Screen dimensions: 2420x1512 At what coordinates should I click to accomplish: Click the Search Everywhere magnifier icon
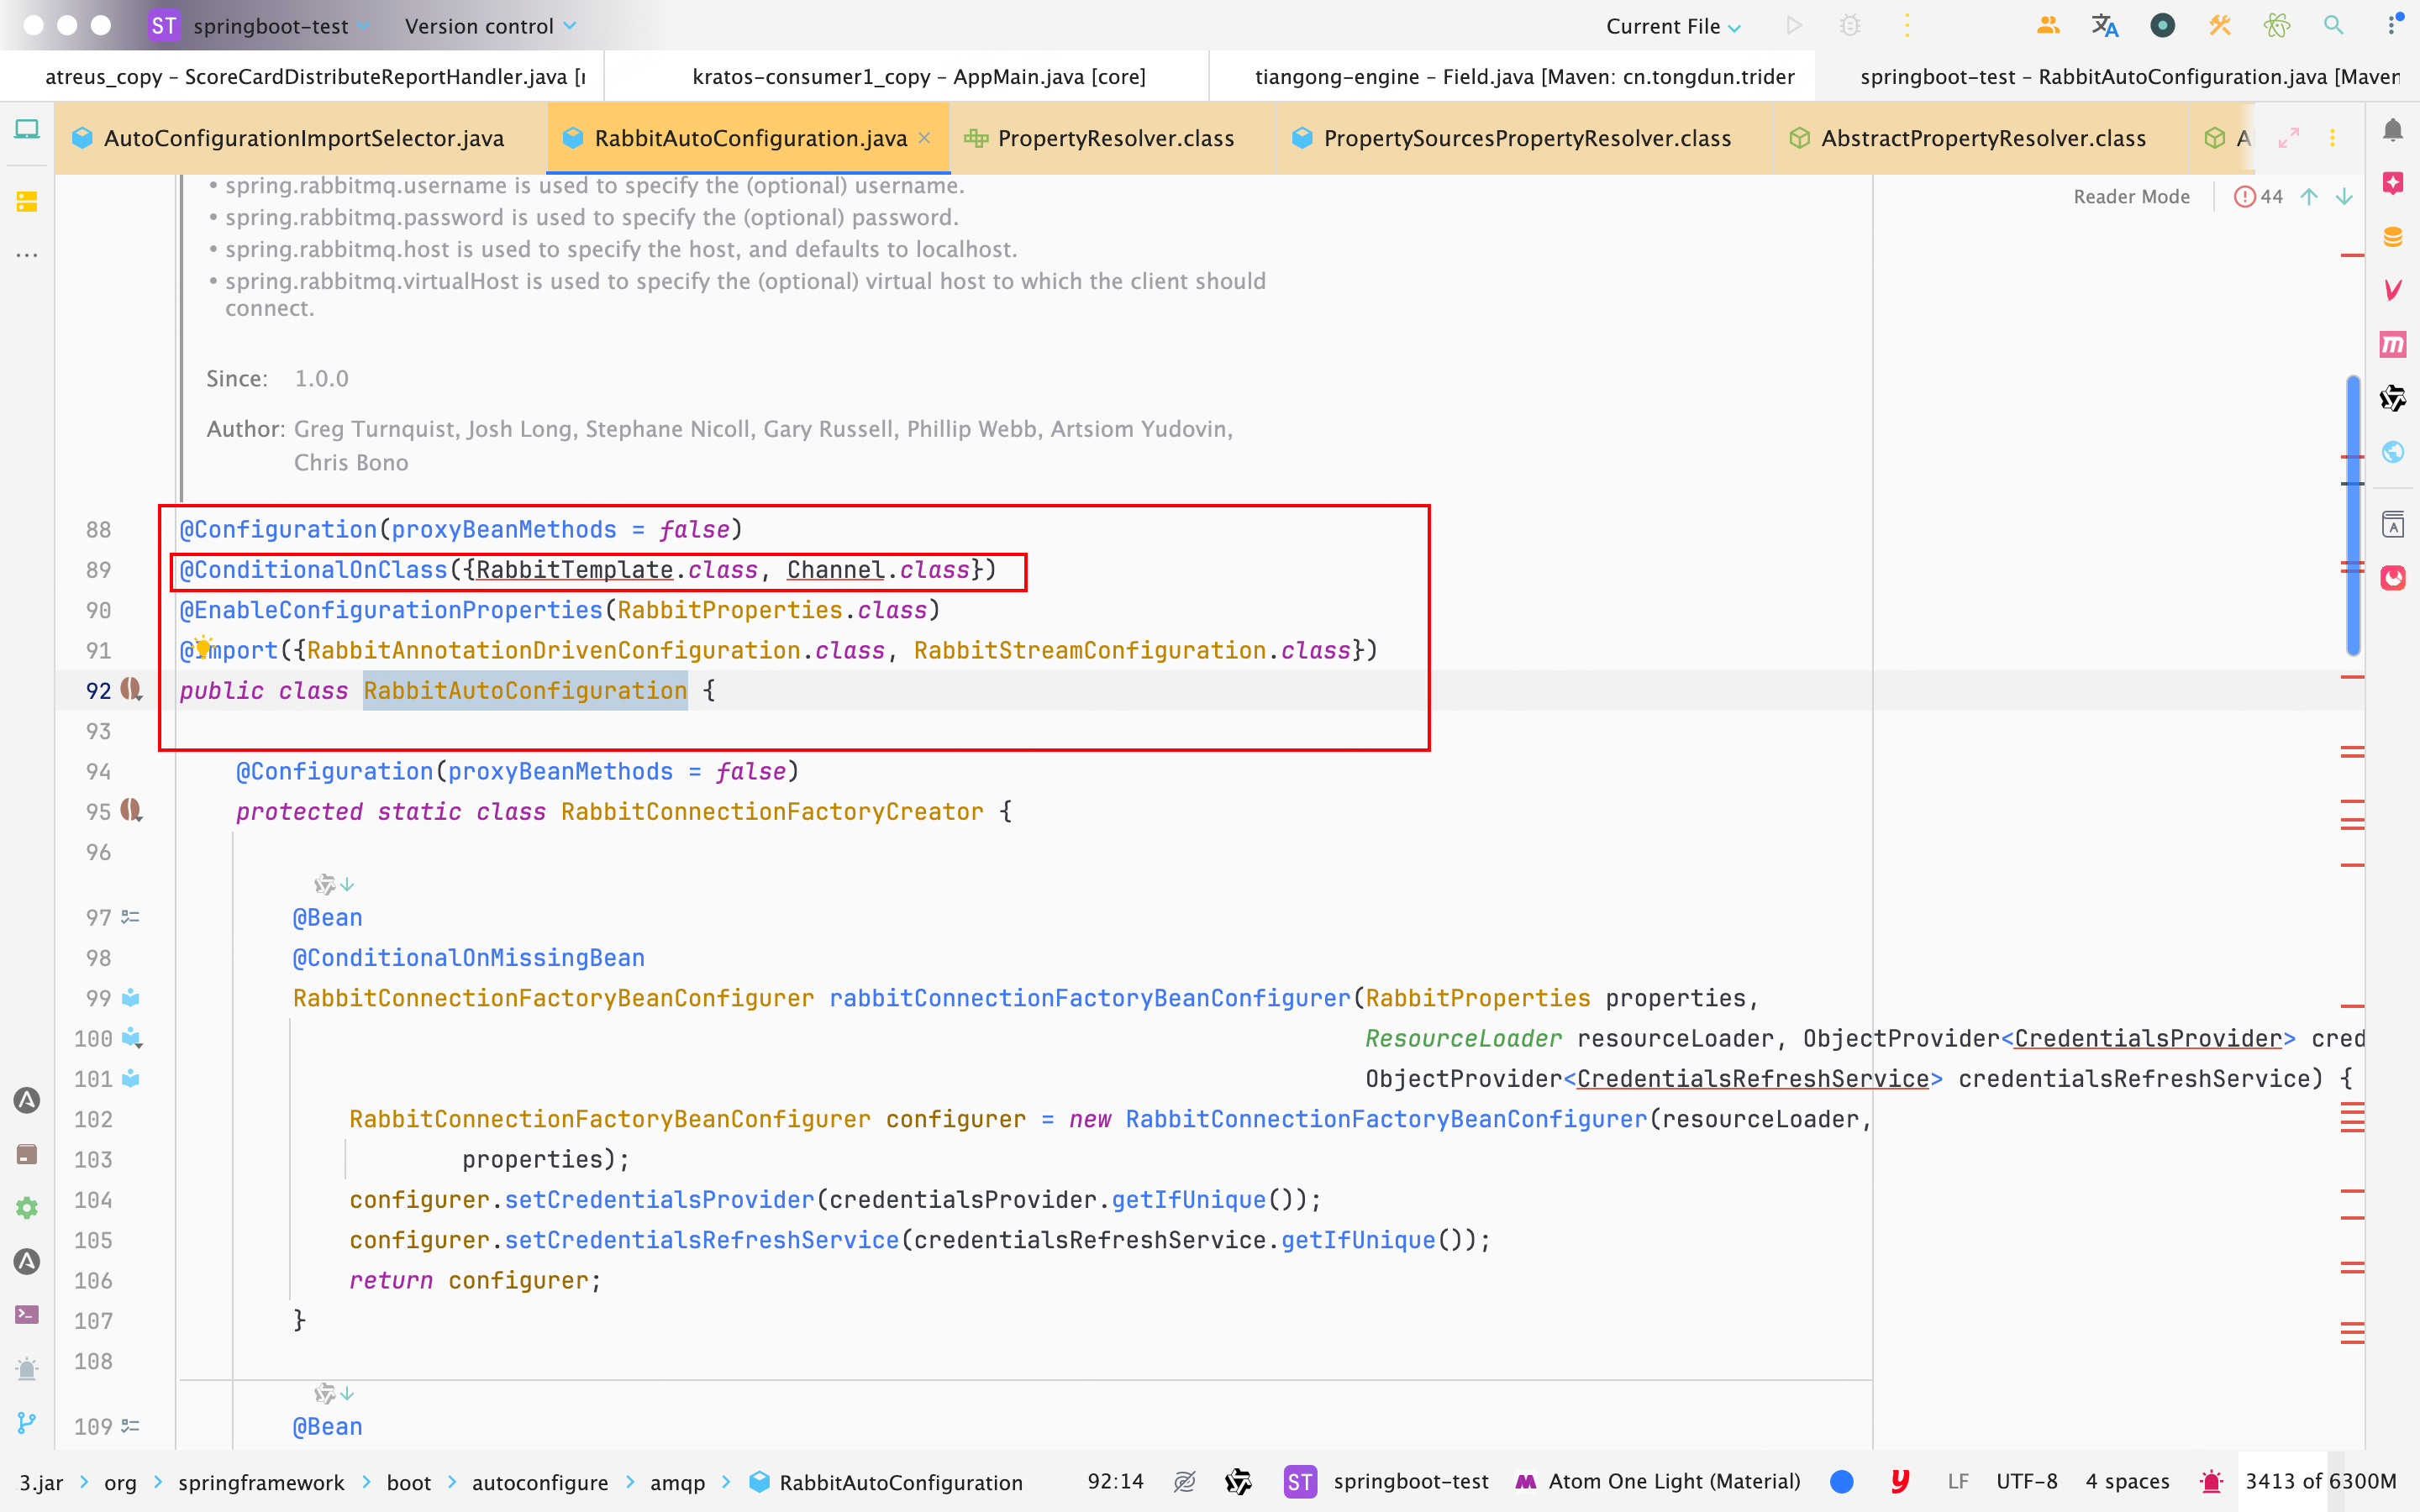click(x=2333, y=26)
